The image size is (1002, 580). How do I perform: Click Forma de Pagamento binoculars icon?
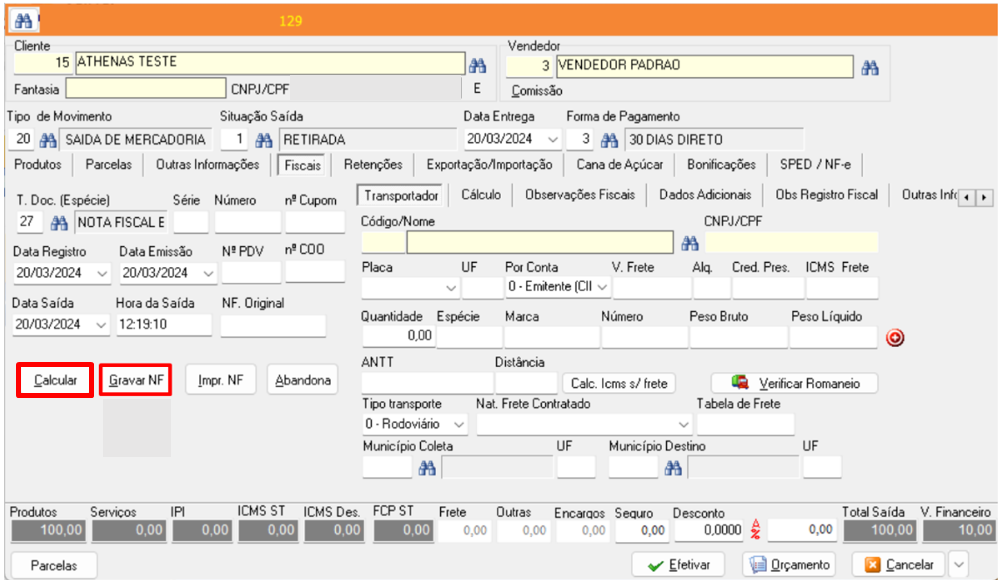(609, 140)
